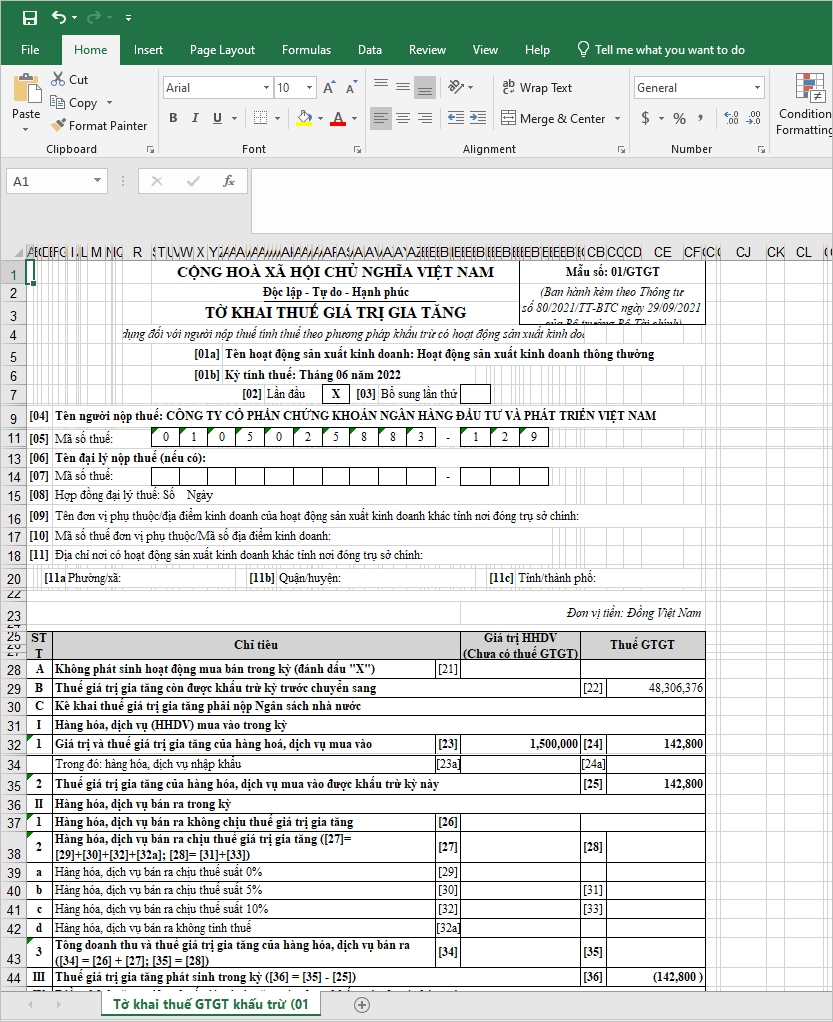Click the Cut scissors icon
Viewport: 833px width, 1022px height.
pyautogui.click(x=57, y=79)
